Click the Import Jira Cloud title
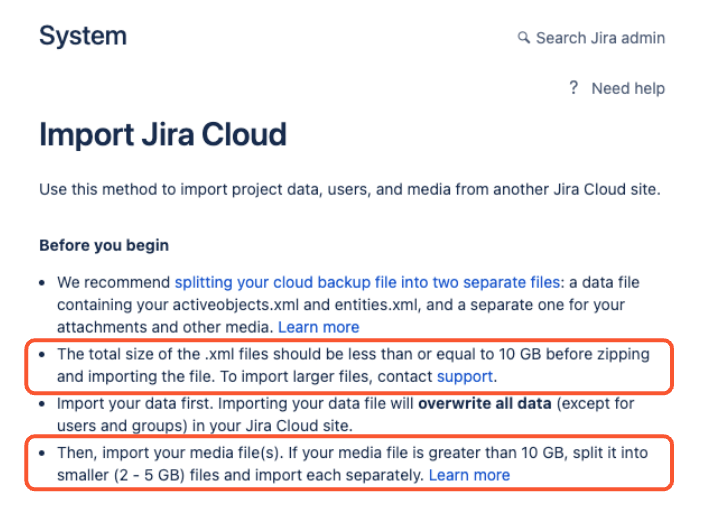 [162, 135]
